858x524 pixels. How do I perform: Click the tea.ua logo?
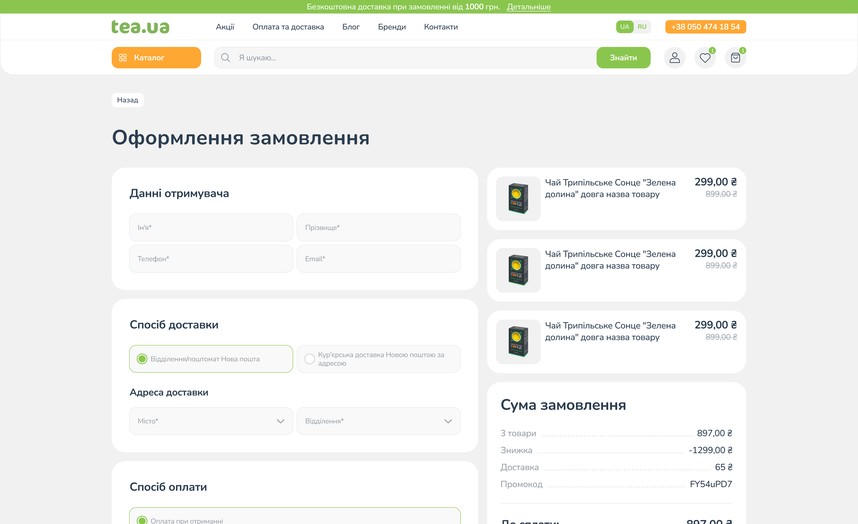[141, 26]
